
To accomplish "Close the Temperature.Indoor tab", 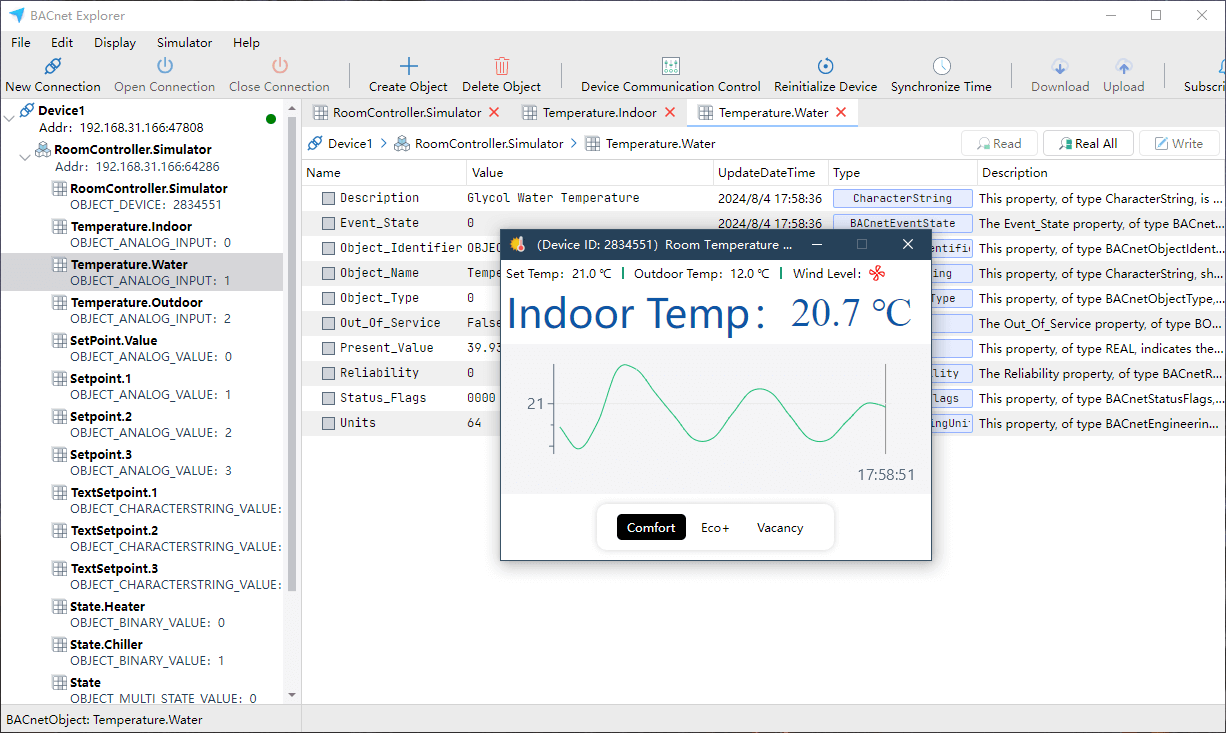I will click(x=669, y=112).
